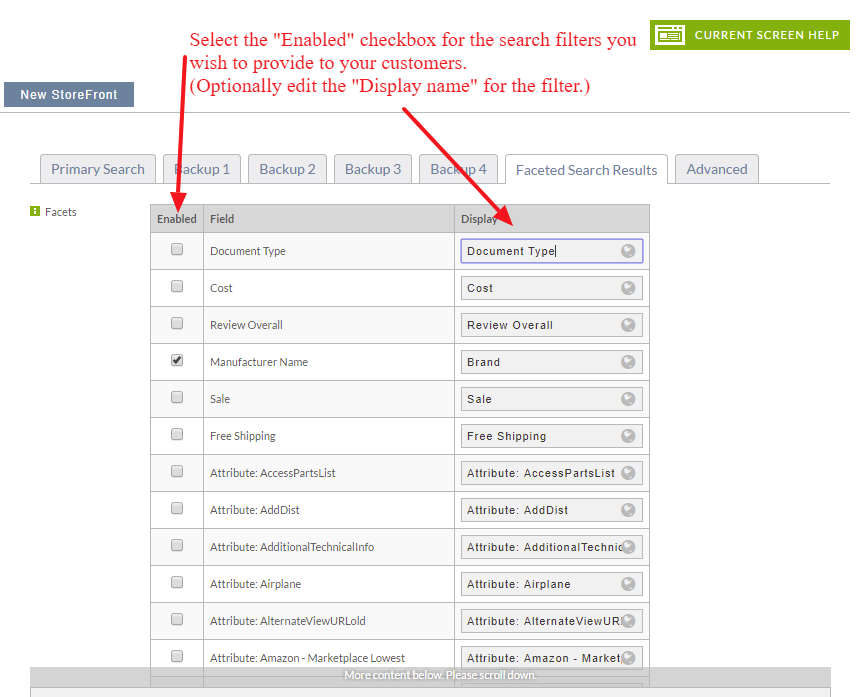
Task: Edit the Attribute: AccessPartsList display name field
Action: coord(551,473)
